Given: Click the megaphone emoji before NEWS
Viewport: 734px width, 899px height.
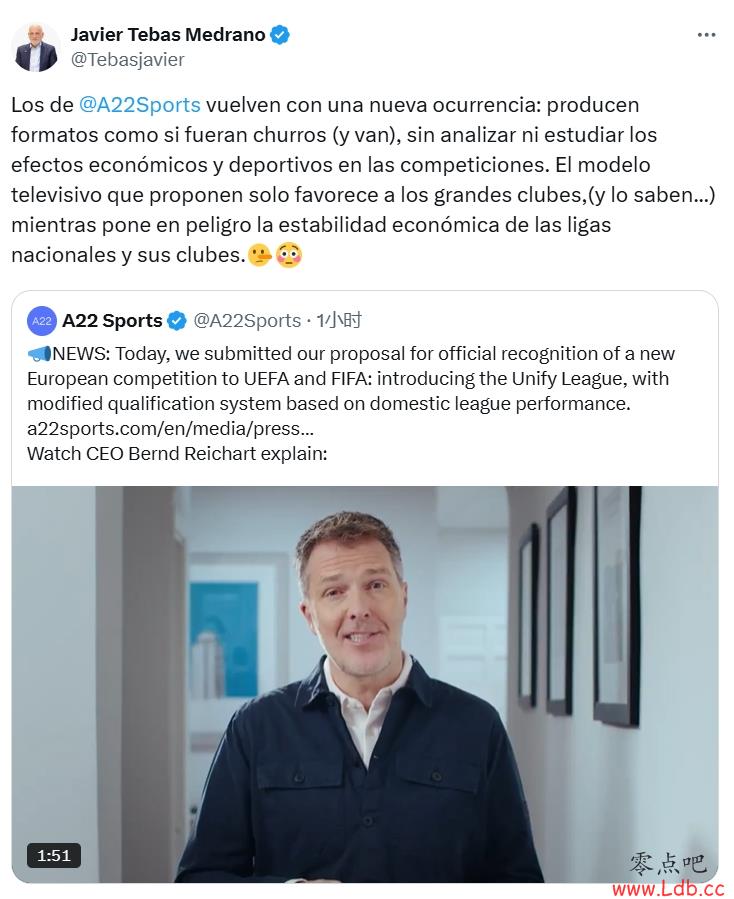Looking at the screenshot, I should (x=39, y=354).
